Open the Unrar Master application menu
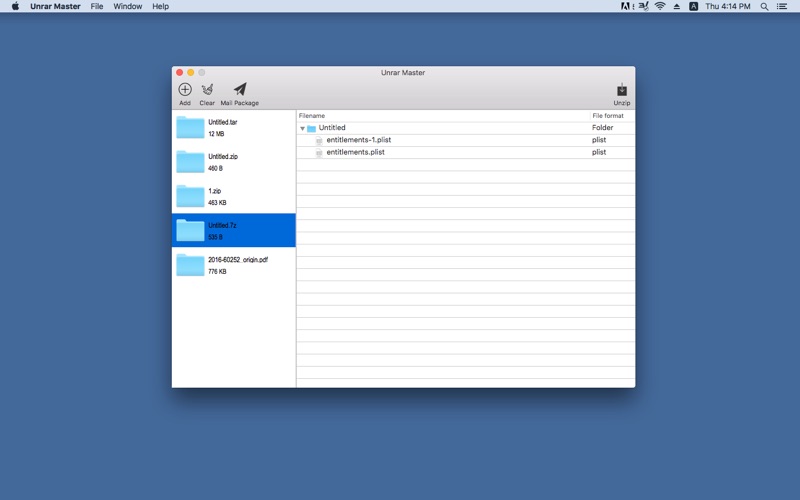The width and height of the screenshot is (800, 500). coord(55,6)
